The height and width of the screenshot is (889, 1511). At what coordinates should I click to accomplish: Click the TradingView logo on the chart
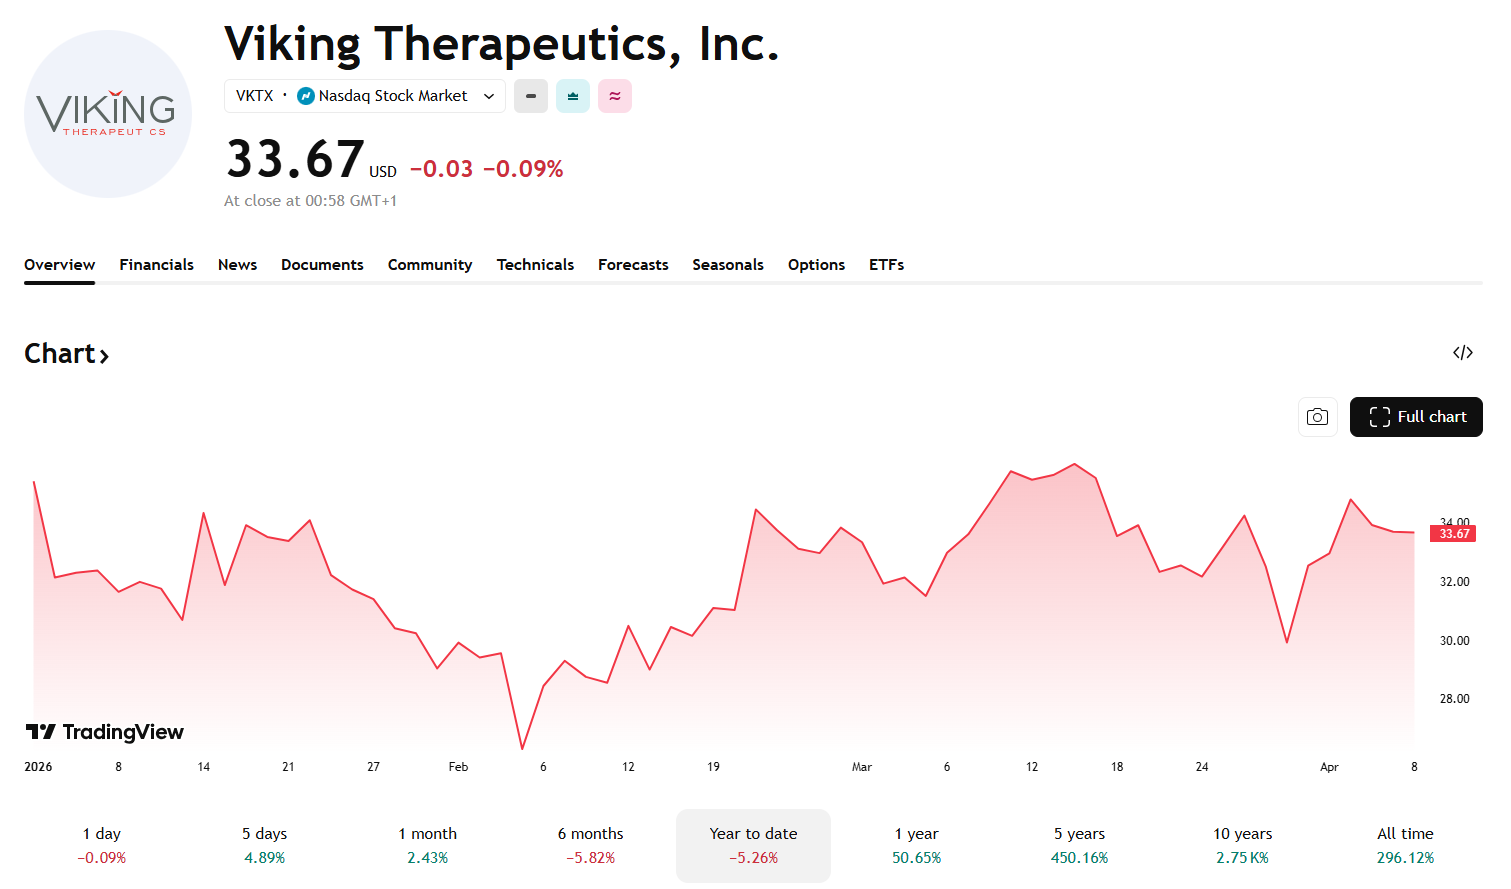click(x=105, y=732)
